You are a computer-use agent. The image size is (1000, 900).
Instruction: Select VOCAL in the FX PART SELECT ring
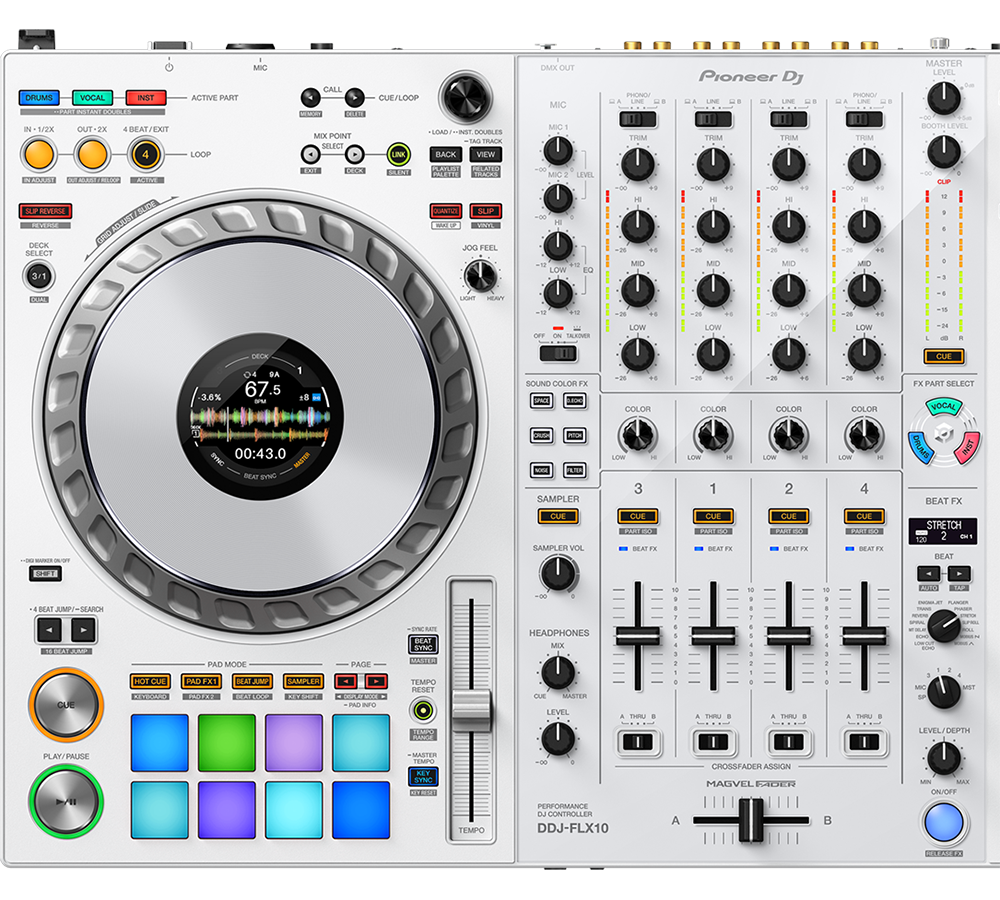943,406
